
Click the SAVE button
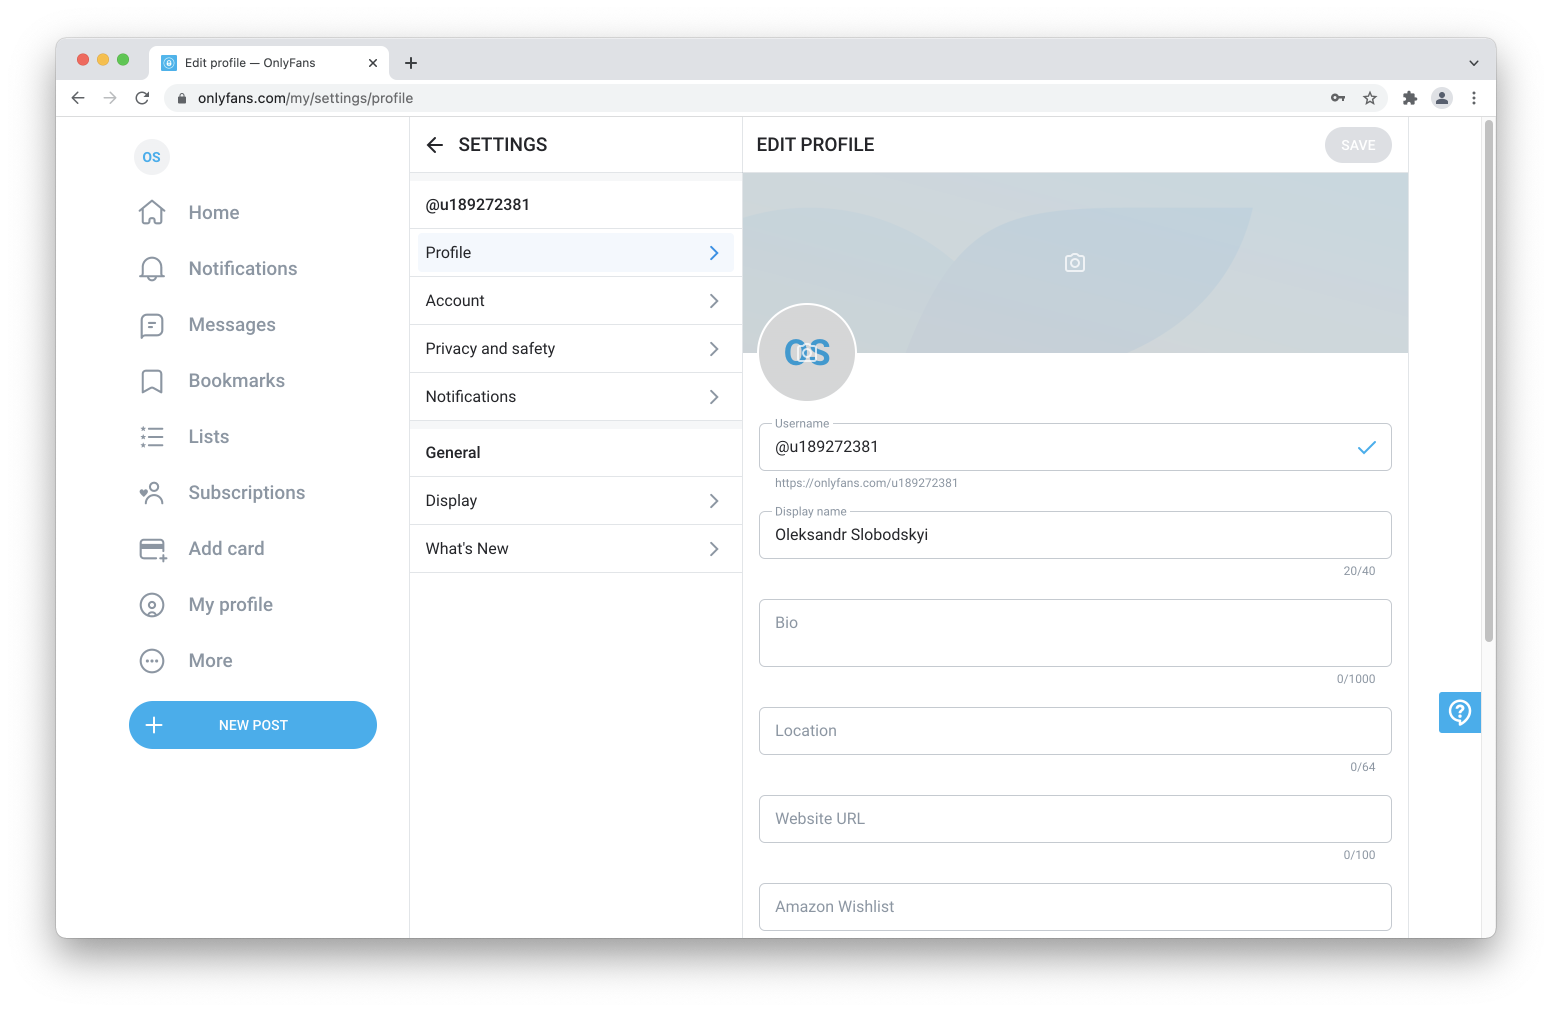(x=1358, y=145)
